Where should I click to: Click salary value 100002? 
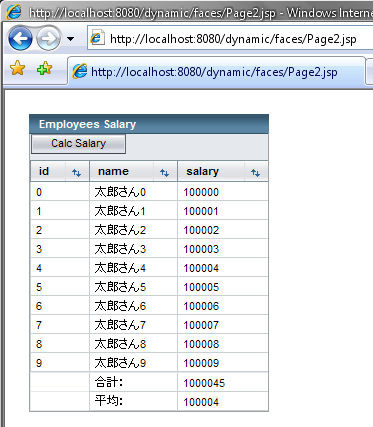tap(201, 230)
